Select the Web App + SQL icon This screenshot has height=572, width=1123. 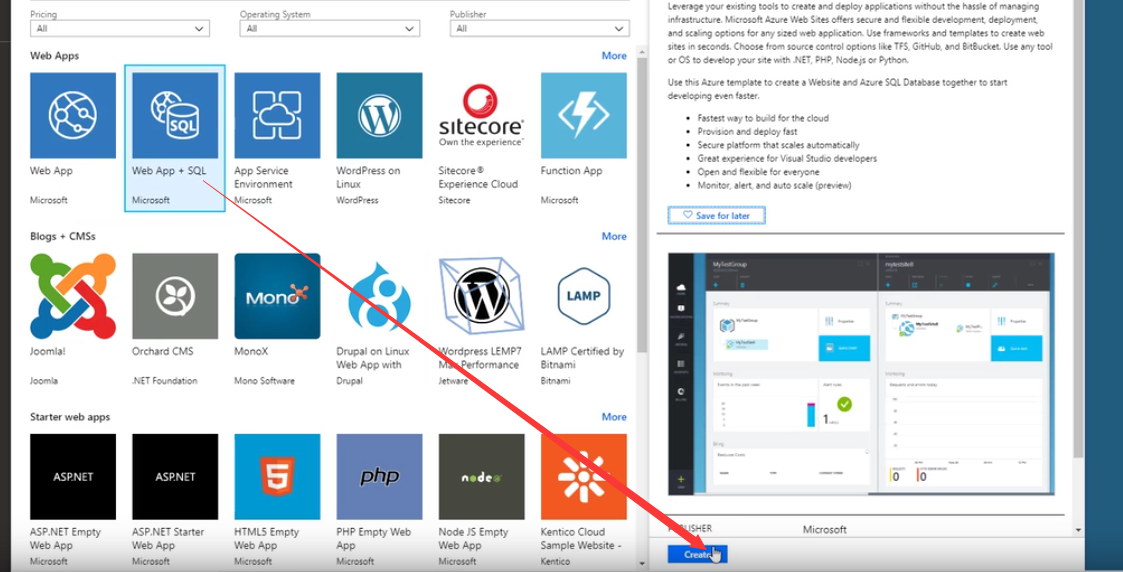(175, 115)
